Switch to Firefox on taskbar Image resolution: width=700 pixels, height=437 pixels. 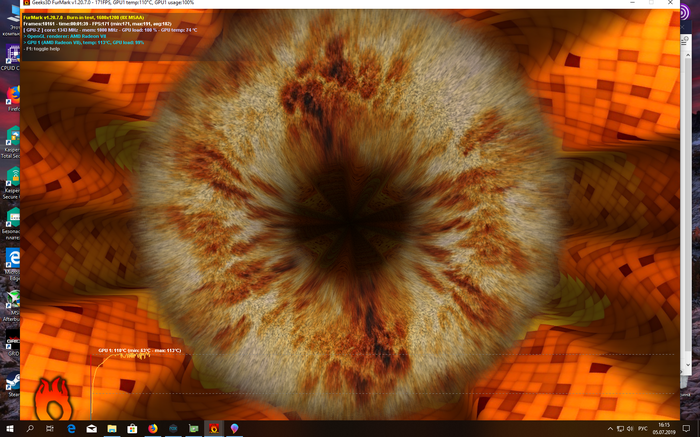click(153, 429)
